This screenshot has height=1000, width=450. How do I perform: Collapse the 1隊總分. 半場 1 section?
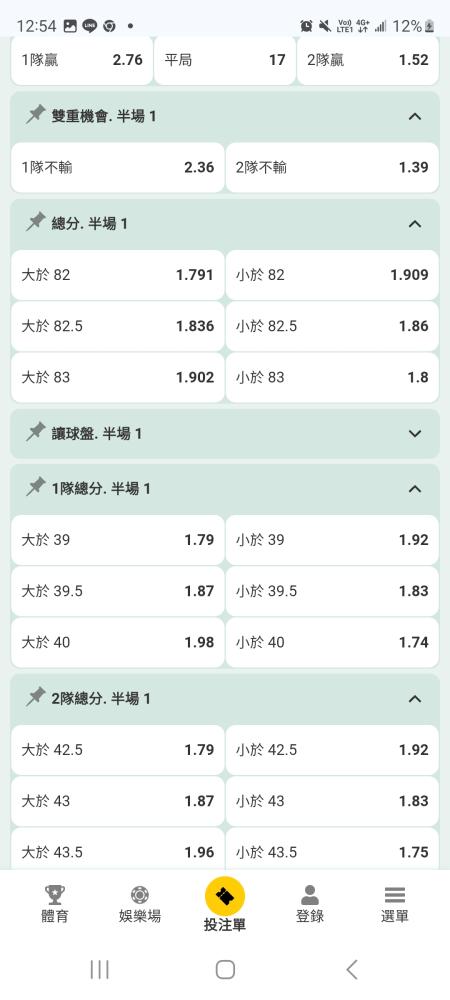(x=415, y=489)
